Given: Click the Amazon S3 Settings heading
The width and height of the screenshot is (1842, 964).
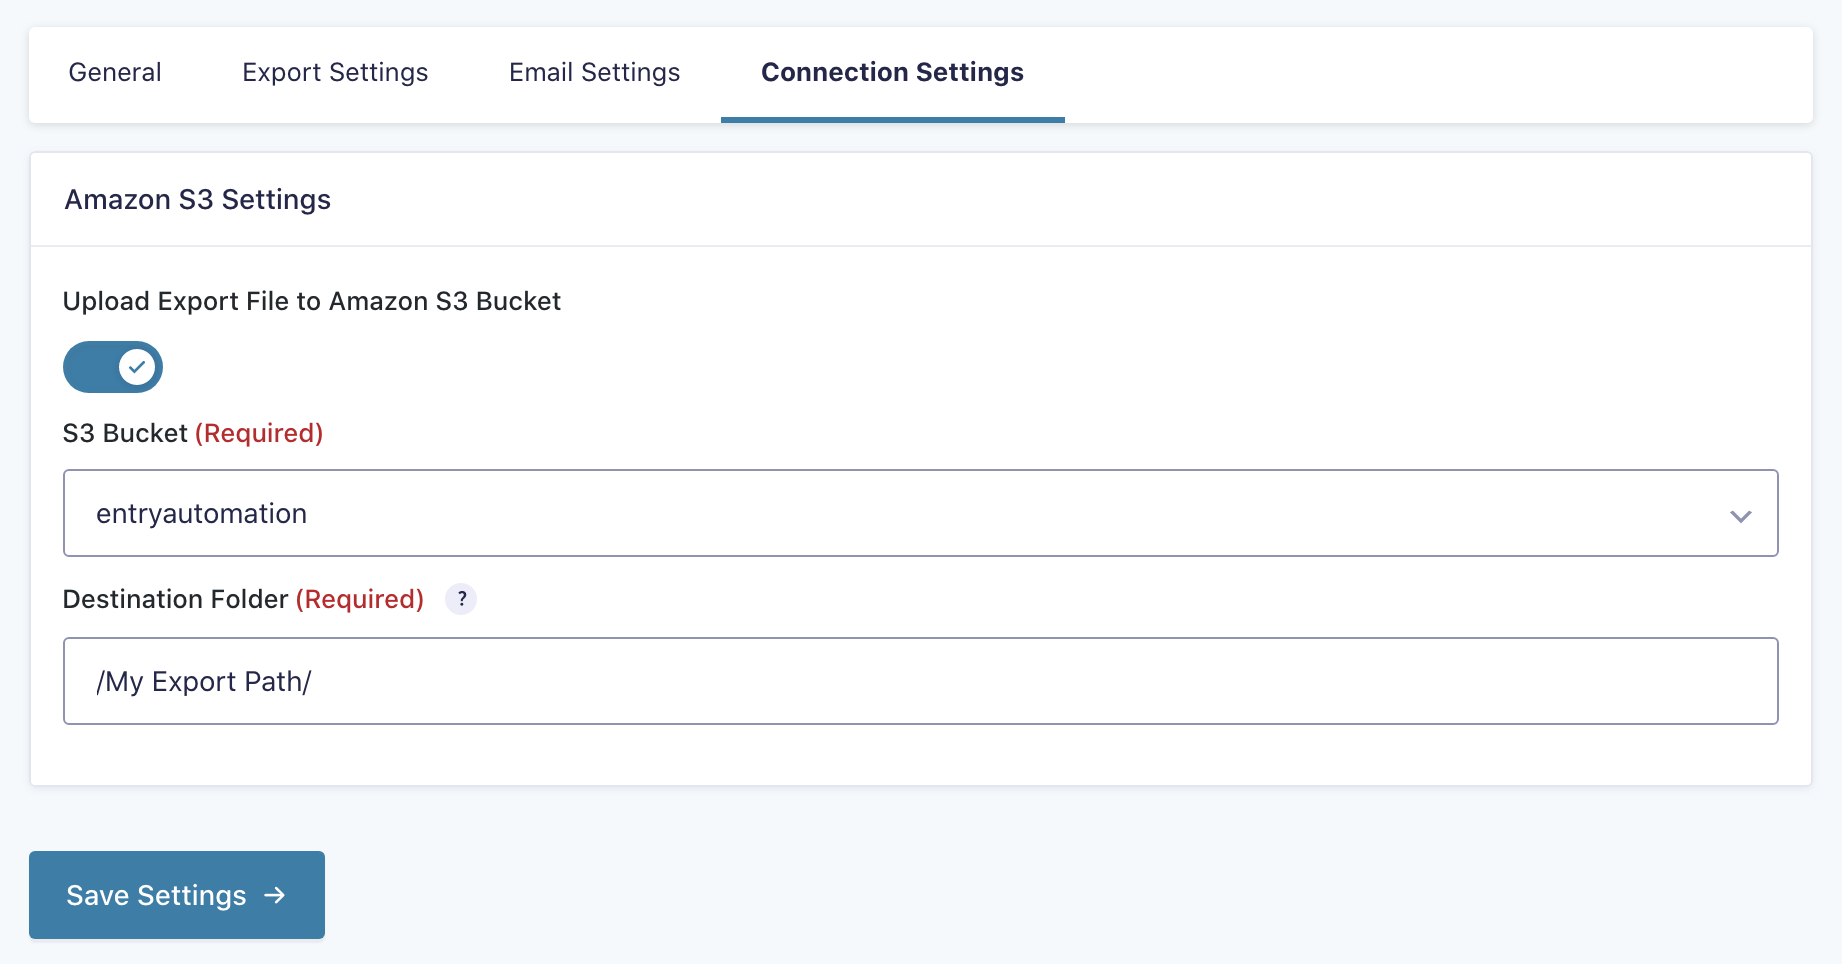Looking at the screenshot, I should [x=198, y=200].
